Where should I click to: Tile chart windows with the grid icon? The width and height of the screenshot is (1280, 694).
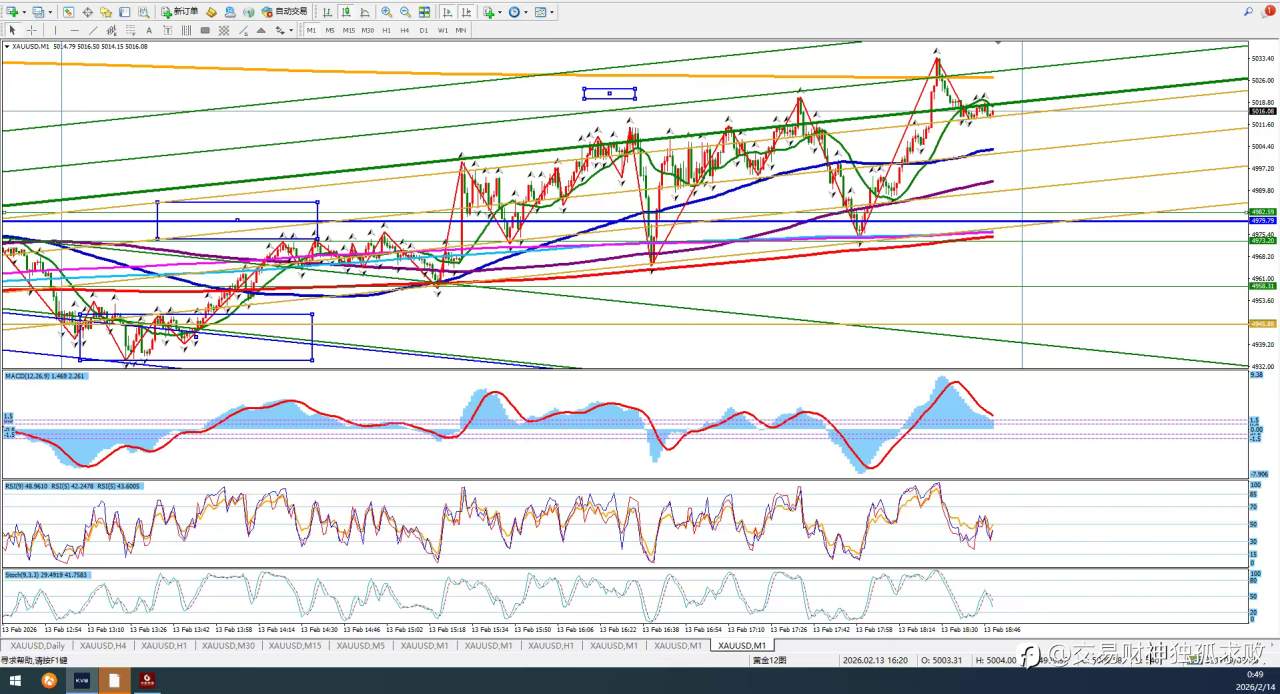(425, 12)
